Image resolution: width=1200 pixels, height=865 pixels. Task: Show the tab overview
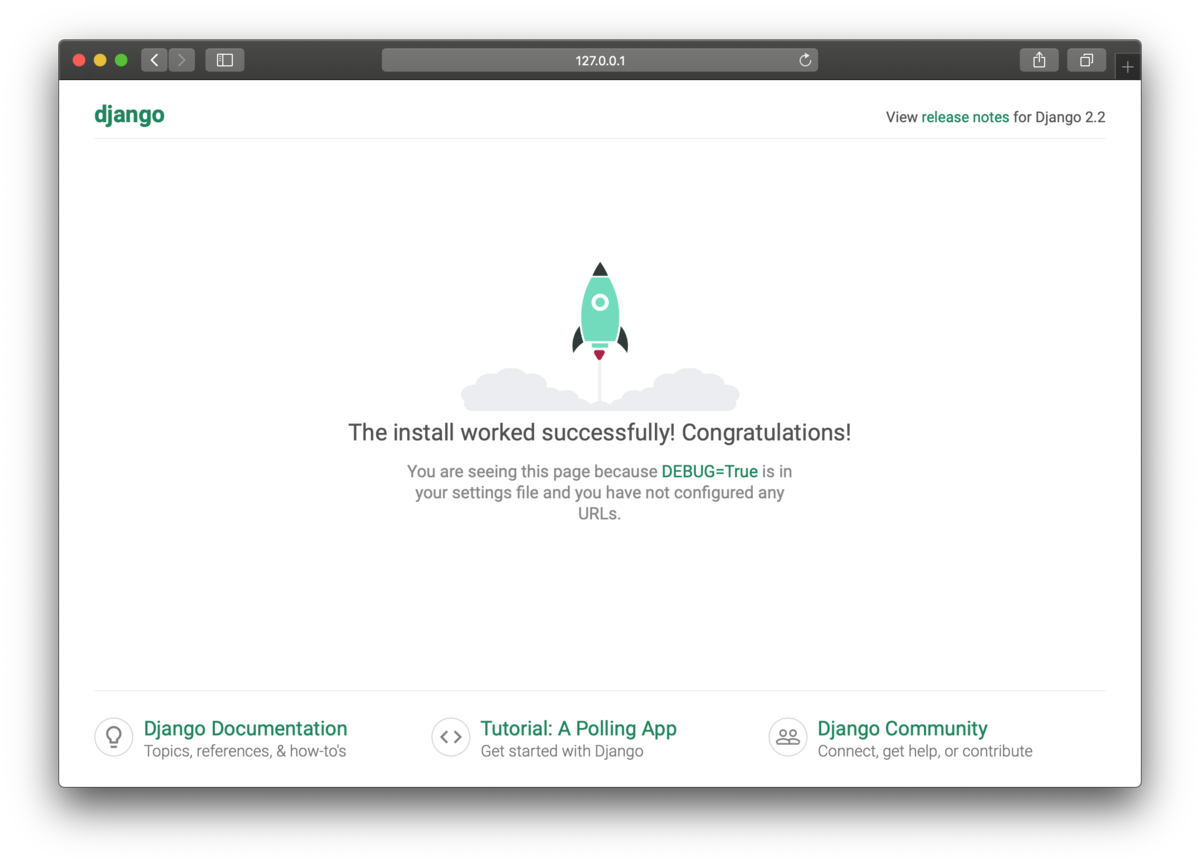point(1086,60)
